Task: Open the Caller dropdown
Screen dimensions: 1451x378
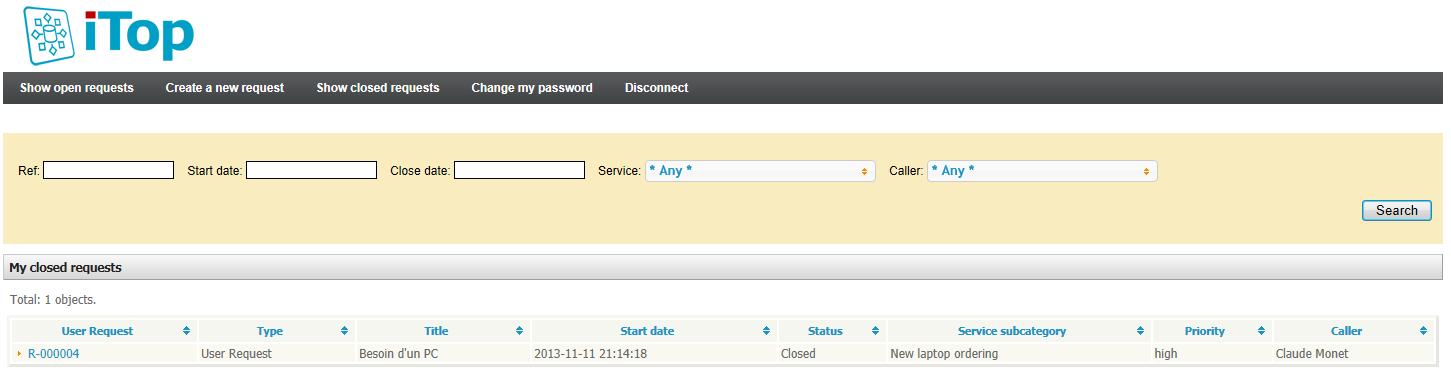Action: pyautogui.click(x=1042, y=171)
